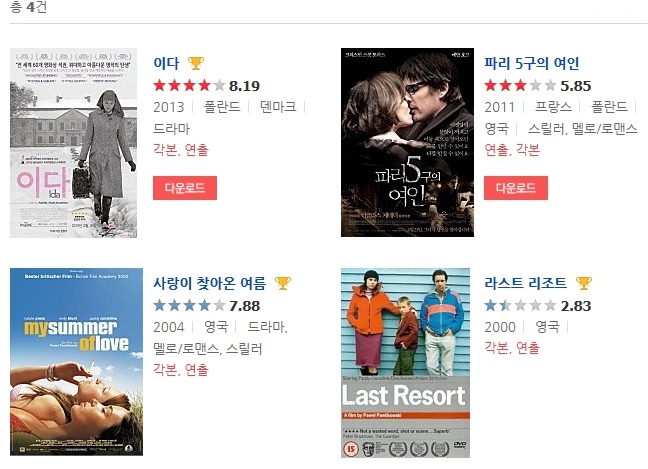Open the 사랑이 찾아온 여름 title link
648x469 pixels.
(x=210, y=283)
